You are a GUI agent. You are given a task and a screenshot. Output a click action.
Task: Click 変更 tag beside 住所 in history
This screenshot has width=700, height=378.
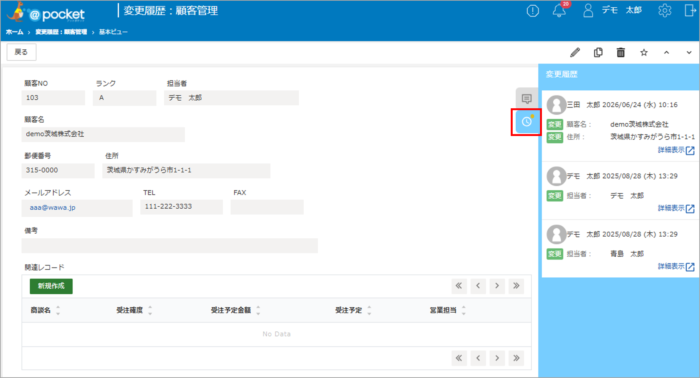coord(555,137)
